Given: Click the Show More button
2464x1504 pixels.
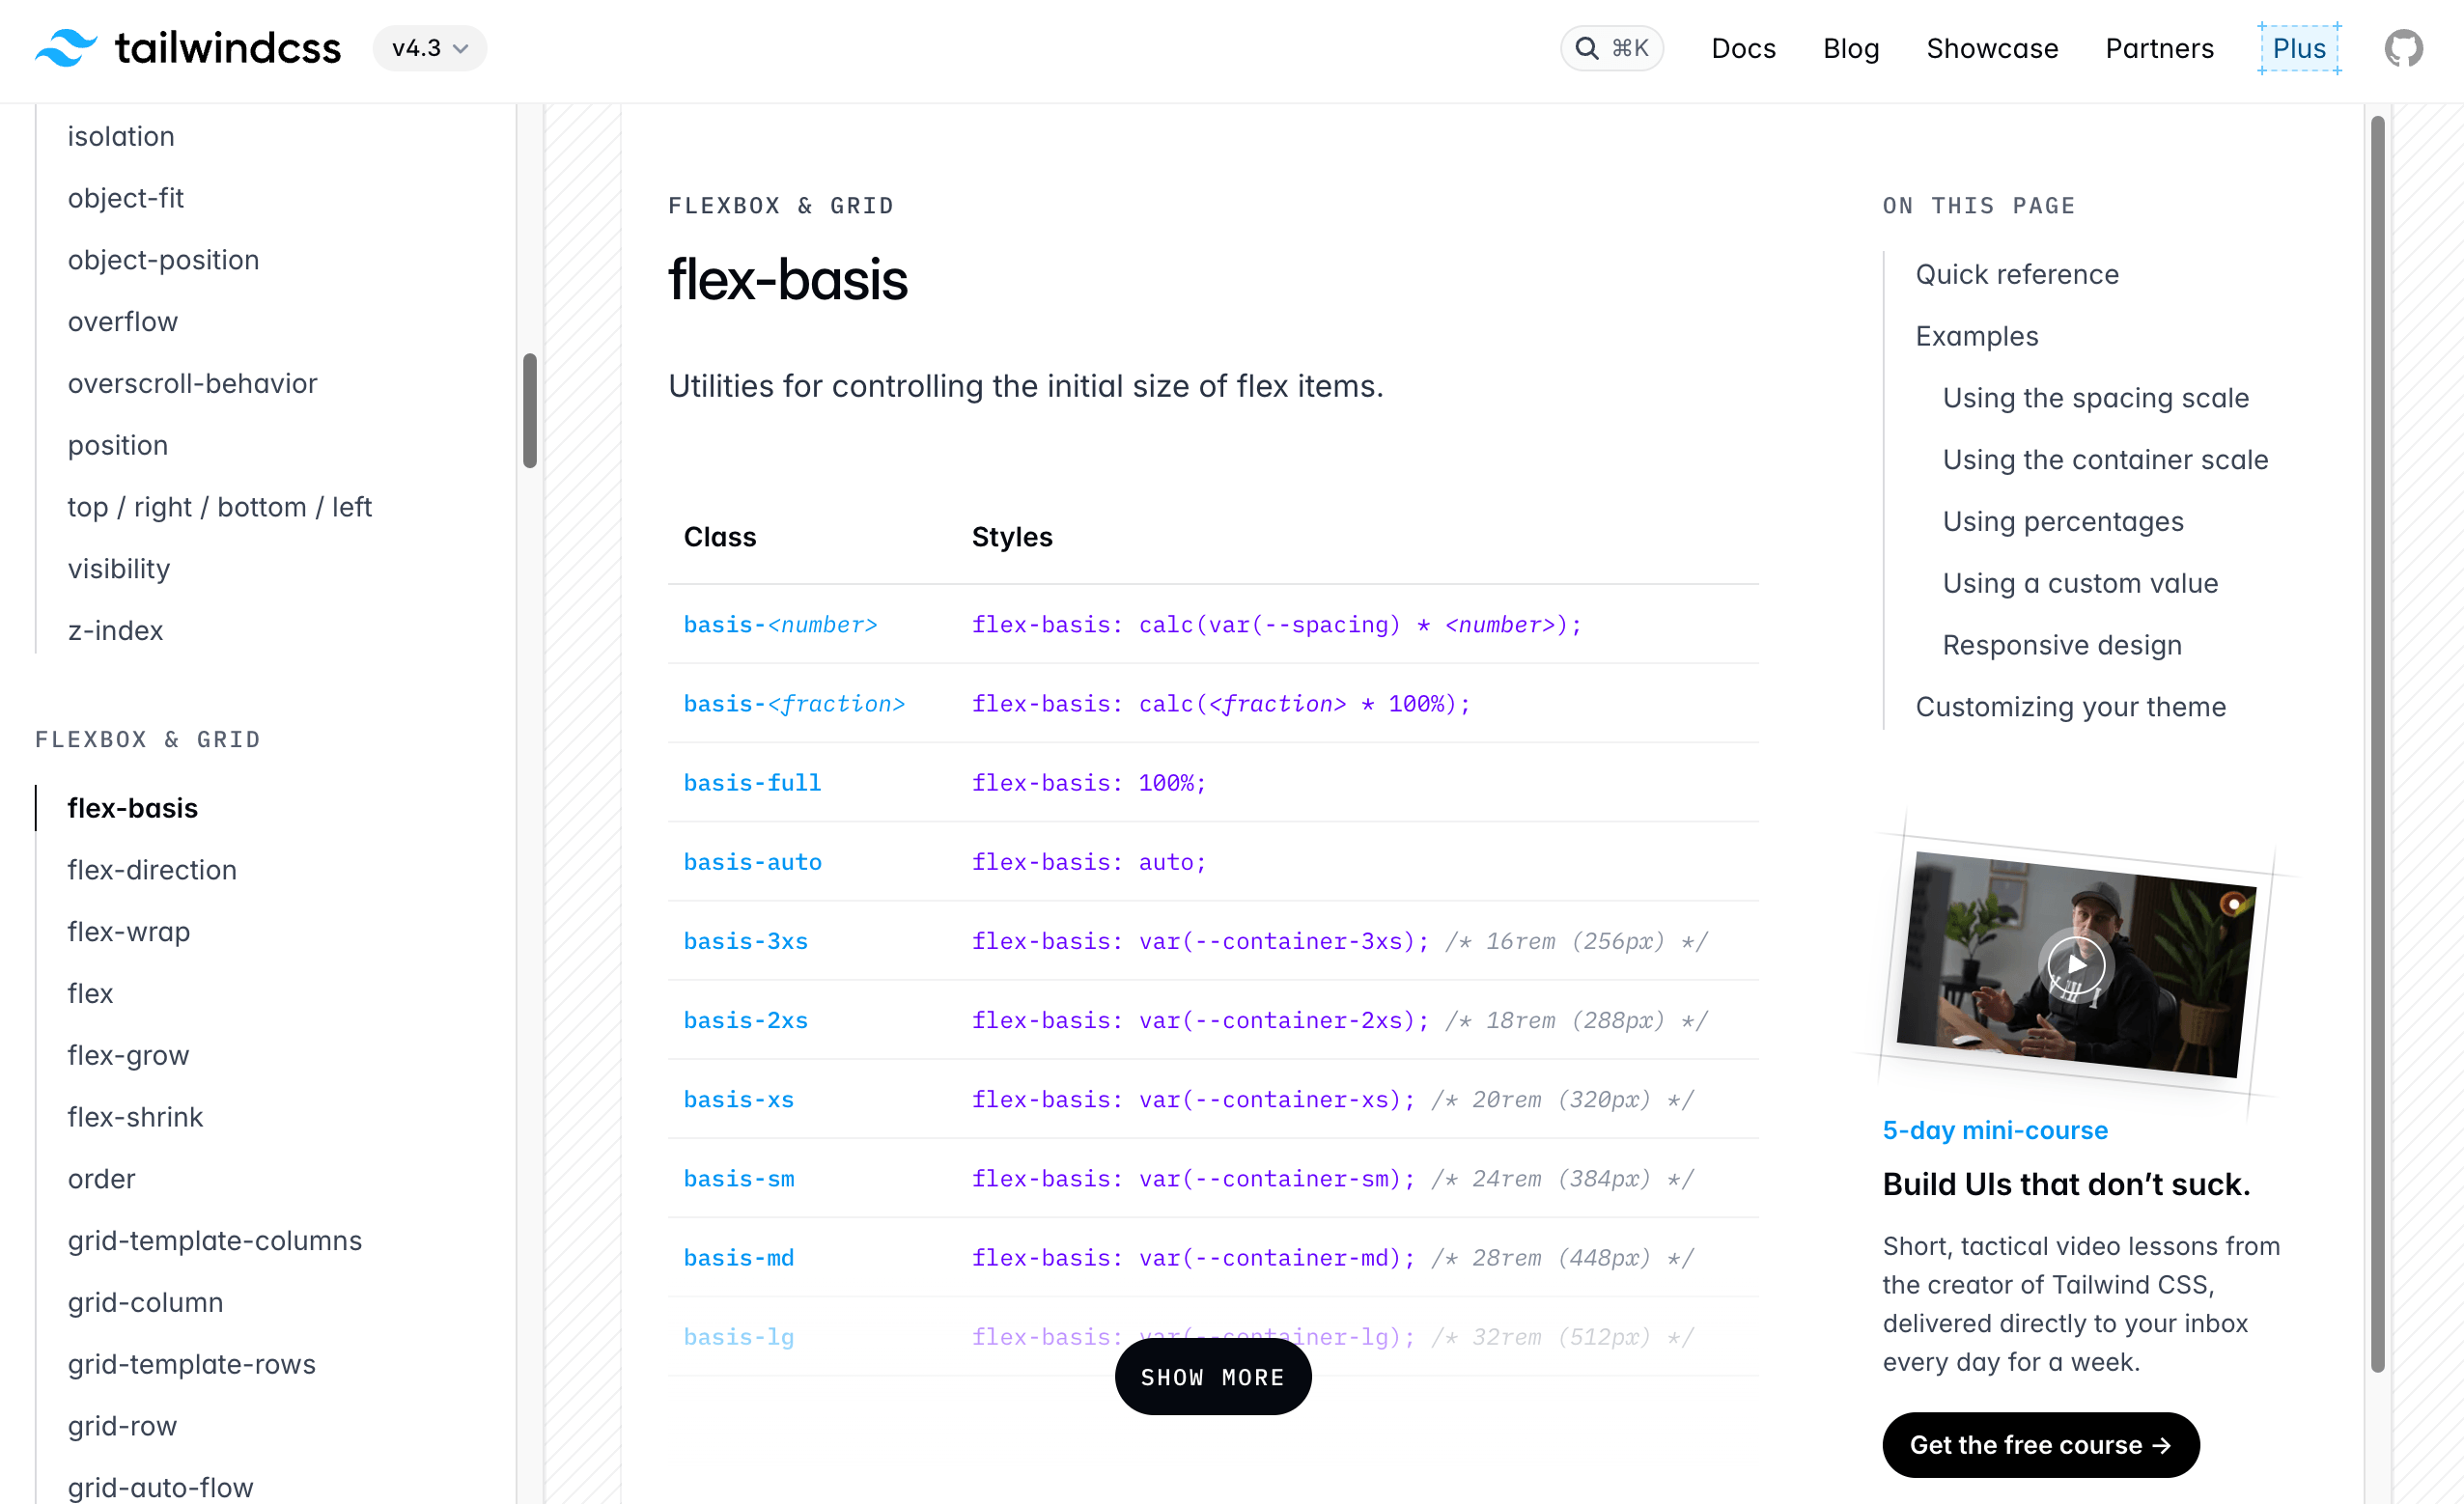Looking at the screenshot, I should tap(1213, 1377).
